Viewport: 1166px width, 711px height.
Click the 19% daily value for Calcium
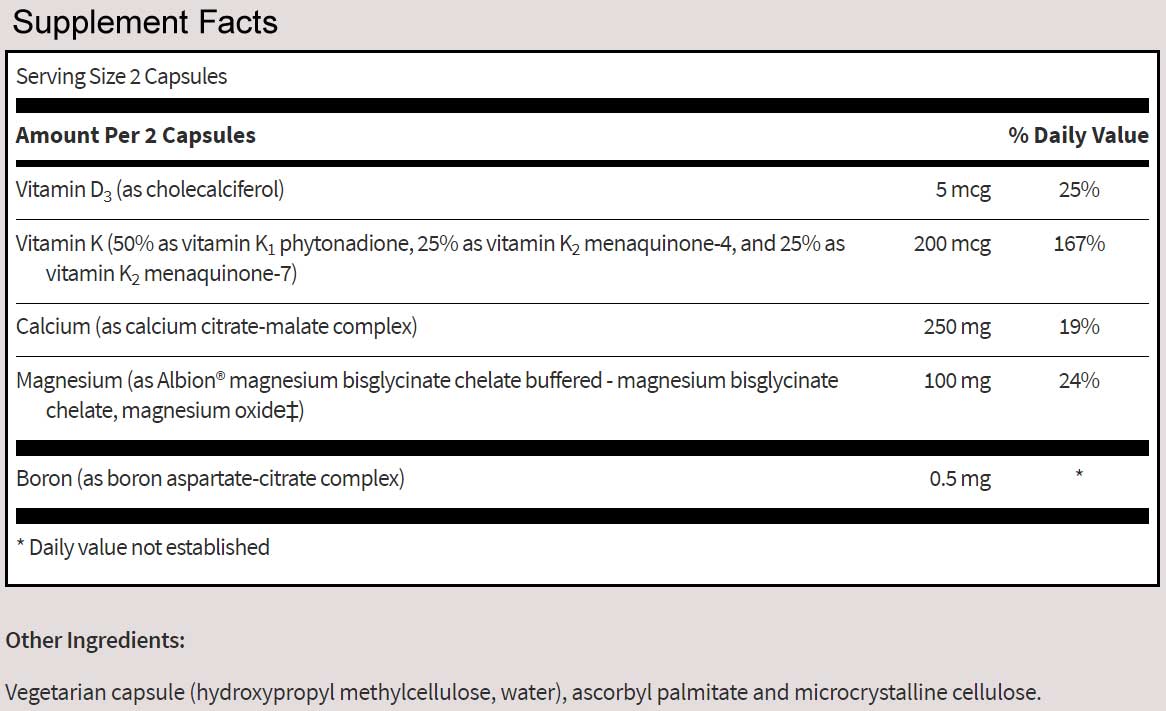(1079, 327)
